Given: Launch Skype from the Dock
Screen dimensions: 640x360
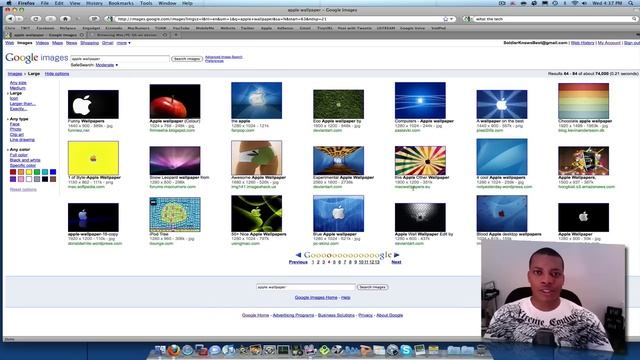Looking at the screenshot, I should click(x=406, y=350).
